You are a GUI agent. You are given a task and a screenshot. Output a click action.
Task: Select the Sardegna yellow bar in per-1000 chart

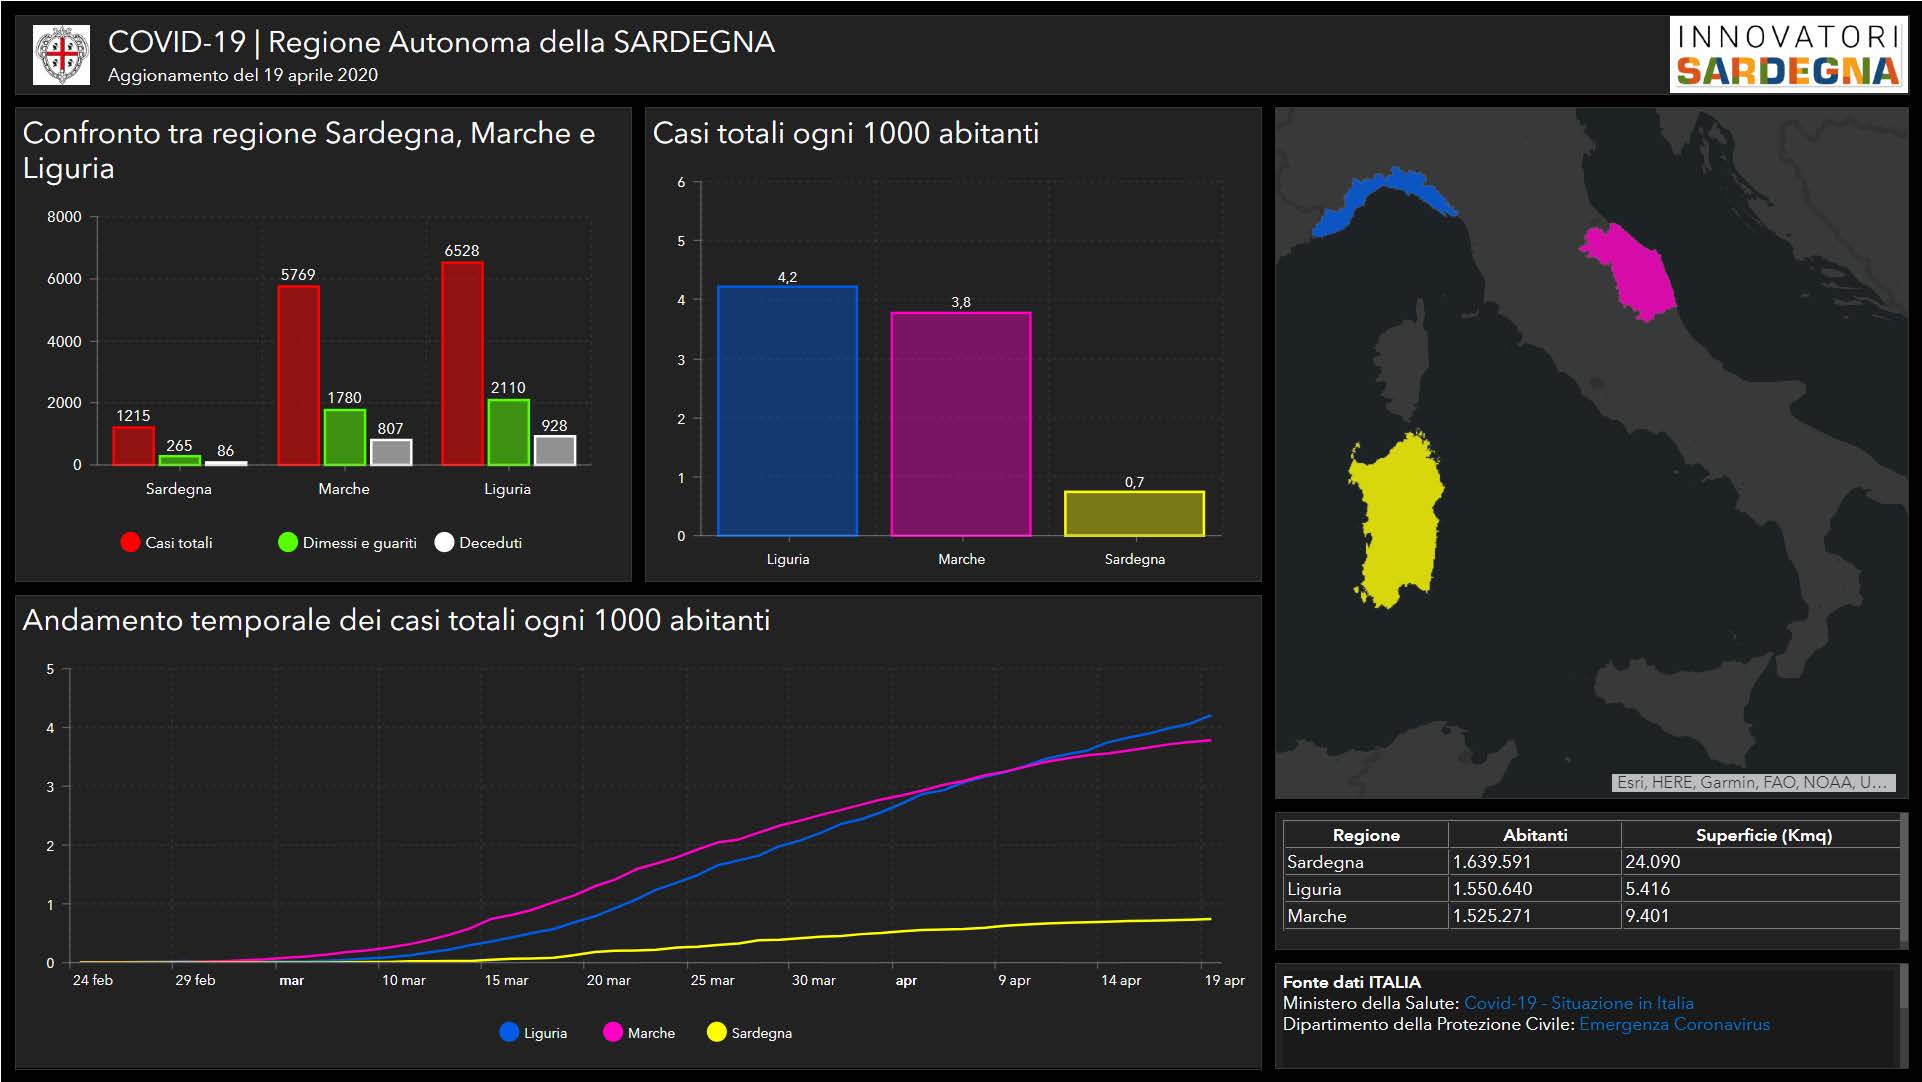tap(1134, 514)
